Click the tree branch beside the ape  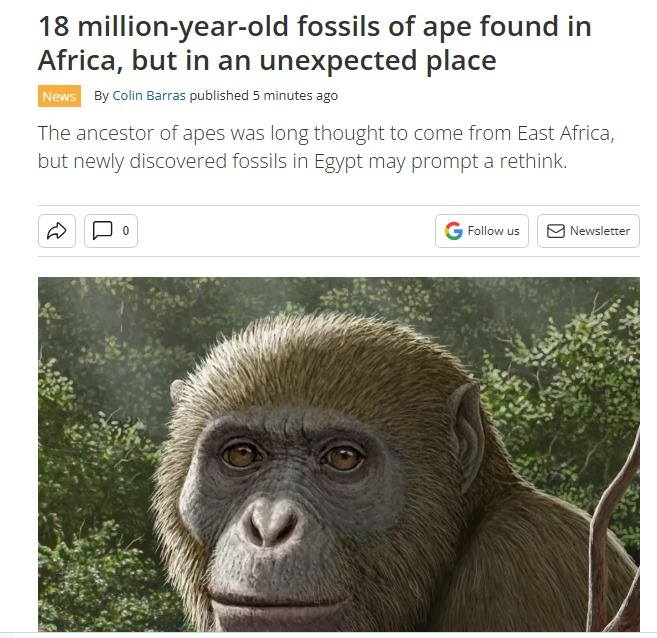[611, 530]
